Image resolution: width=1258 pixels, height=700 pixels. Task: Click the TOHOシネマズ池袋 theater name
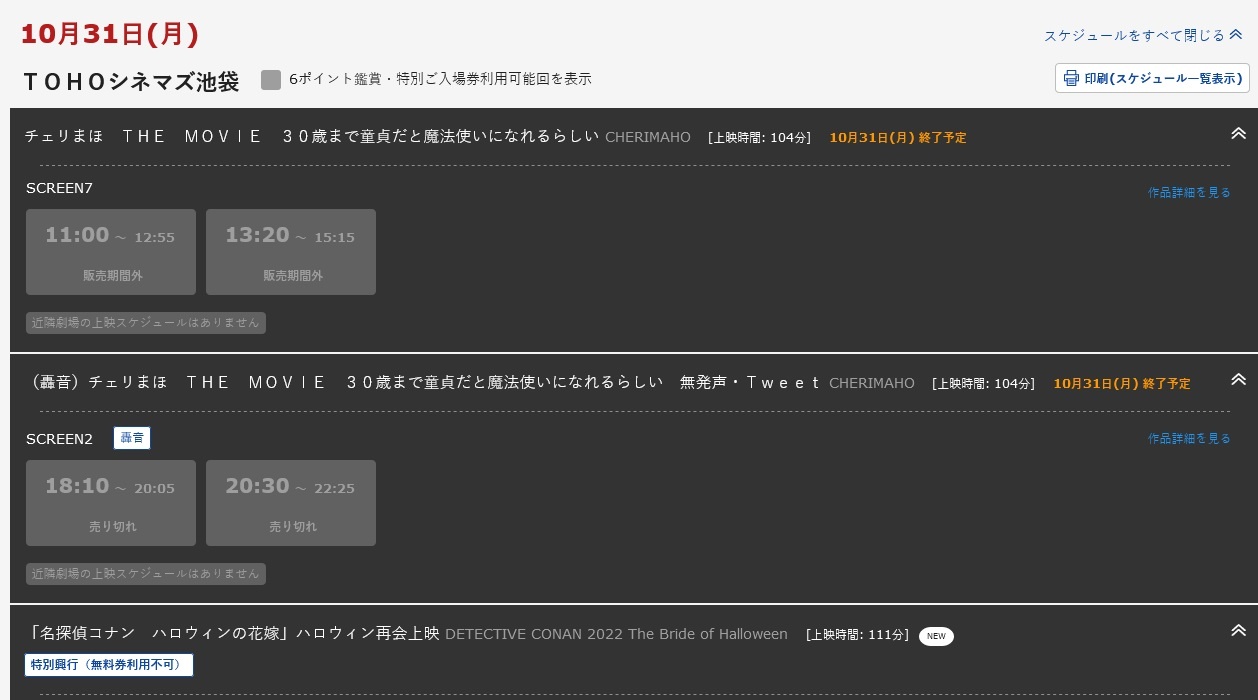(131, 82)
